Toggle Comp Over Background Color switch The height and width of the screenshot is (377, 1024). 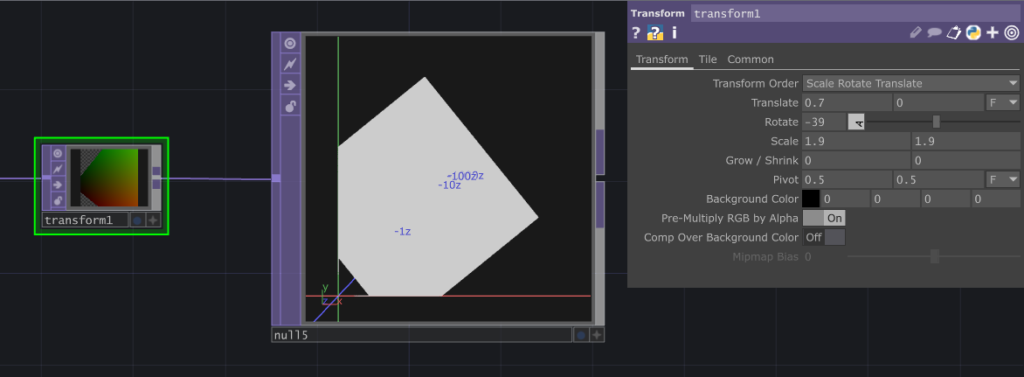tap(824, 237)
